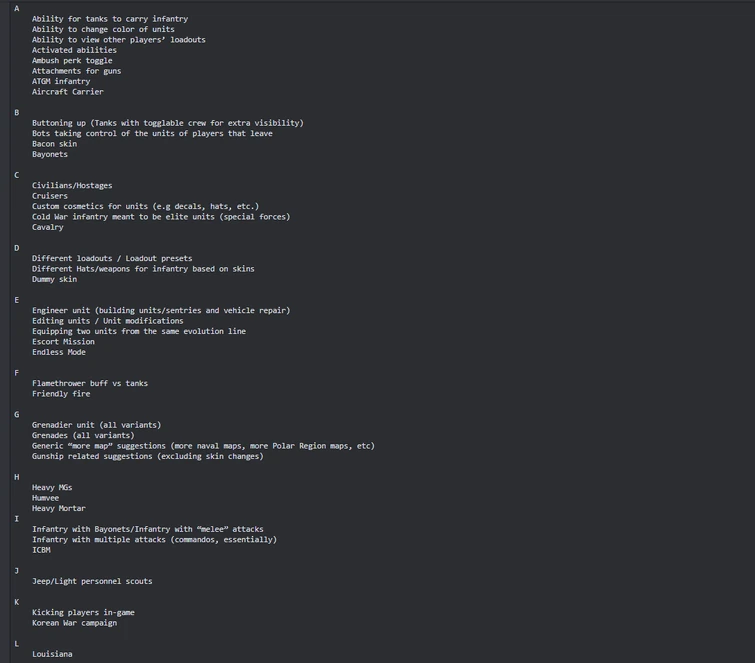Click the "ICBM" entry
This screenshot has height=663, width=755.
[x=41, y=550]
